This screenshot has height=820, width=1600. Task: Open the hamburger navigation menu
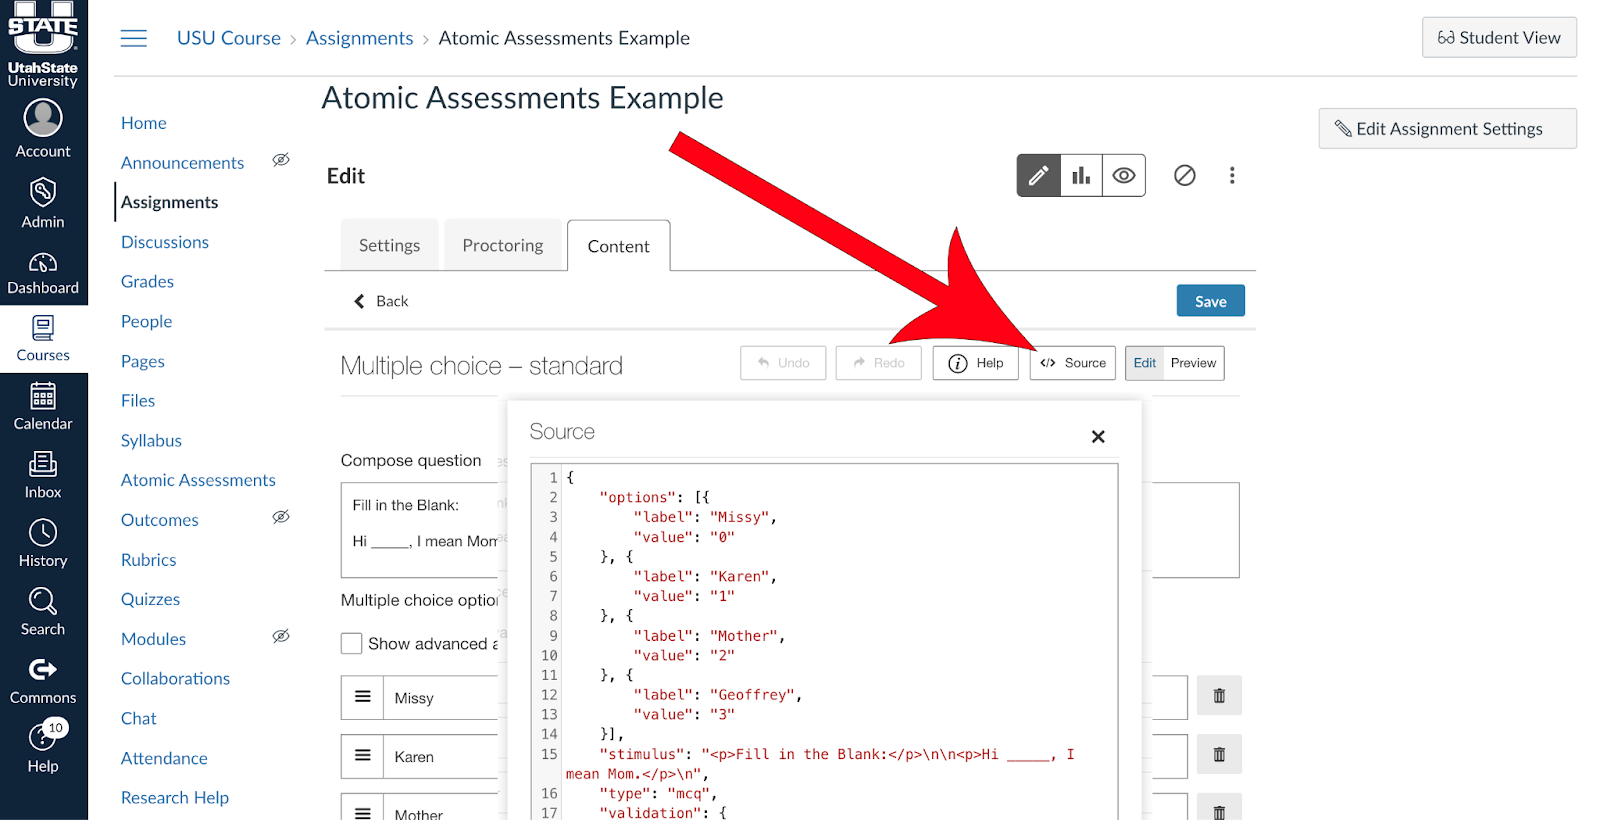tap(133, 38)
